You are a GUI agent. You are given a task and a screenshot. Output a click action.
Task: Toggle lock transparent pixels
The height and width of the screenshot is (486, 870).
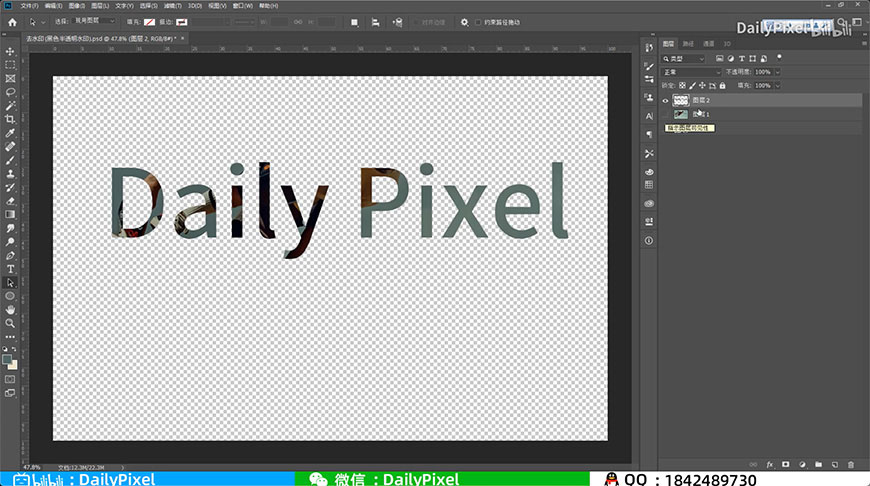682,85
